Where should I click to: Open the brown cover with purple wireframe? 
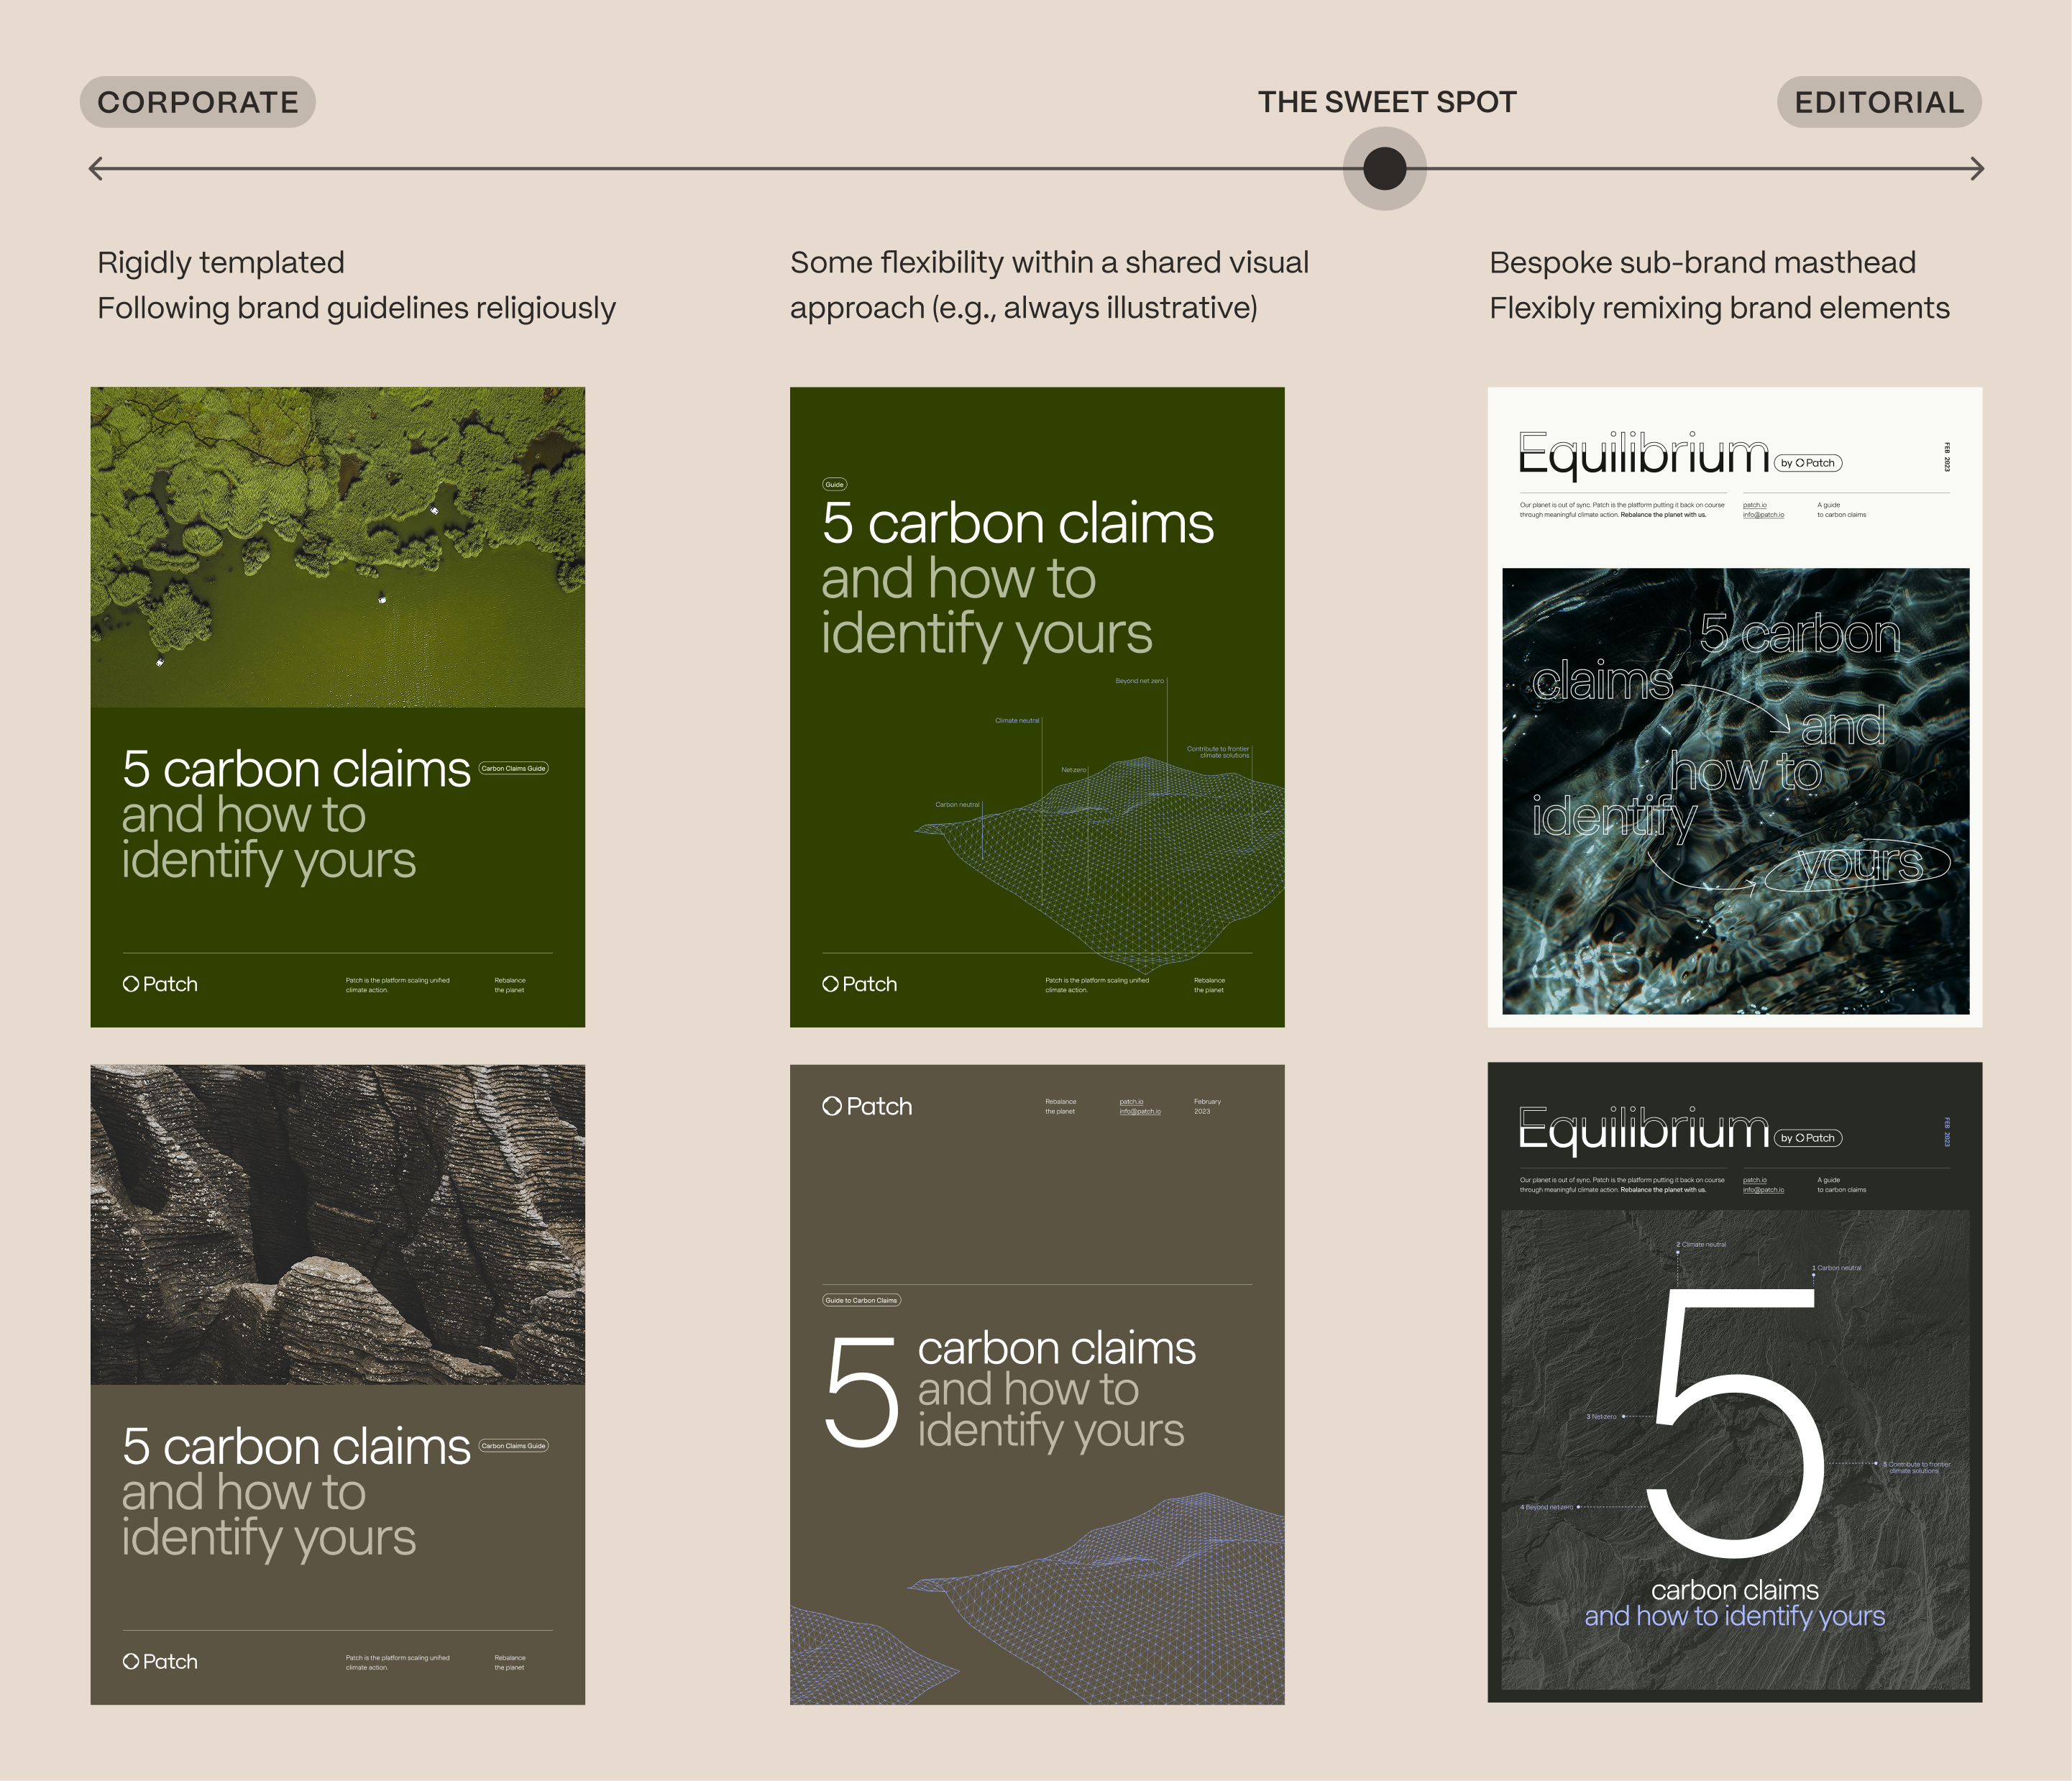point(1037,1384)
